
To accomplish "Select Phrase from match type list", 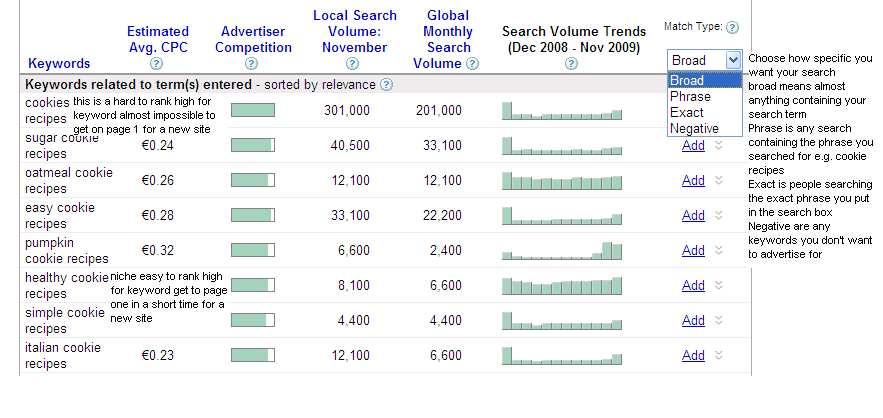I will click(690, 97).
